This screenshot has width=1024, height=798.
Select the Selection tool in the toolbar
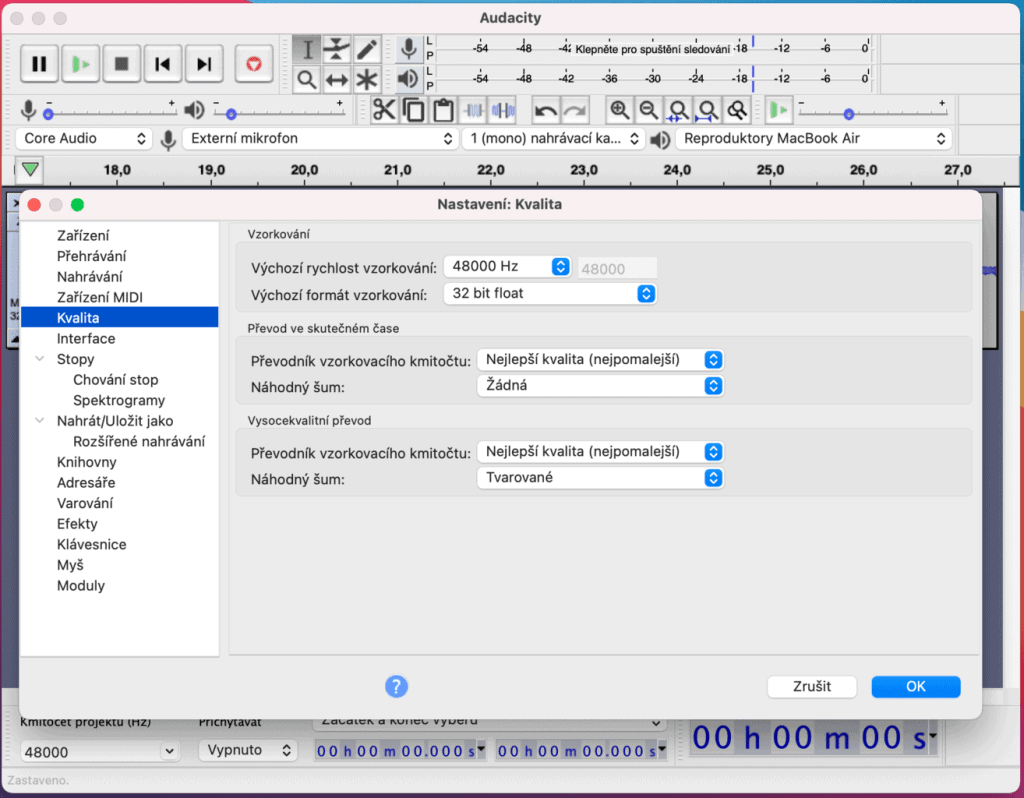pyautogui.click(x=308, y=48)
